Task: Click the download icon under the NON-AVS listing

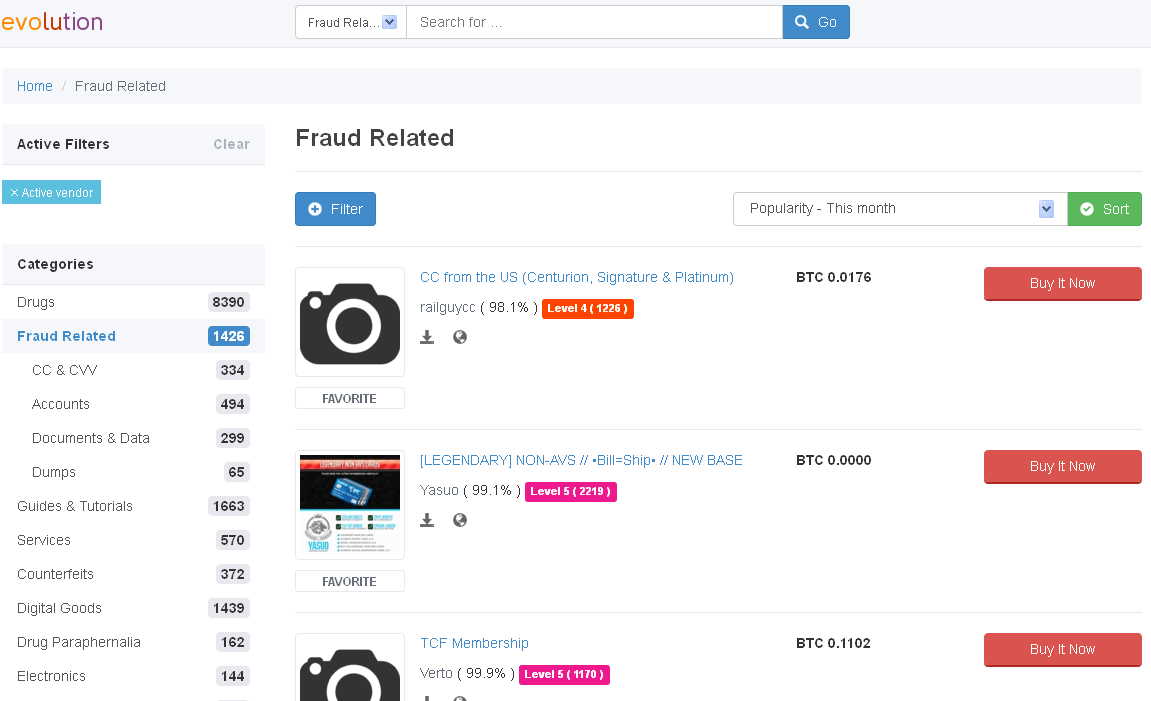Action: pos(427,520)
